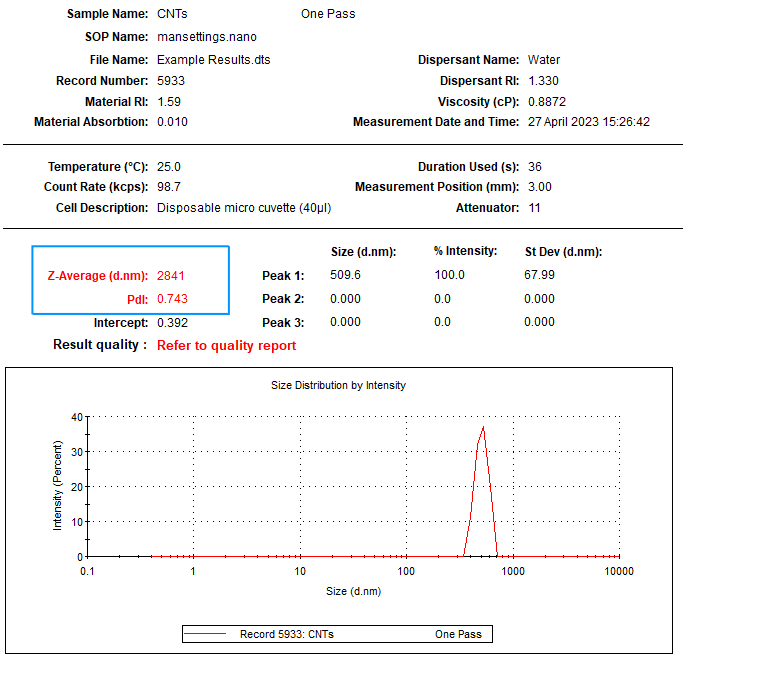This screenshot has width=774, height=674.
Task: Click the "Size (d.nm)" x-axis label
Action: [x=353, y=591]
